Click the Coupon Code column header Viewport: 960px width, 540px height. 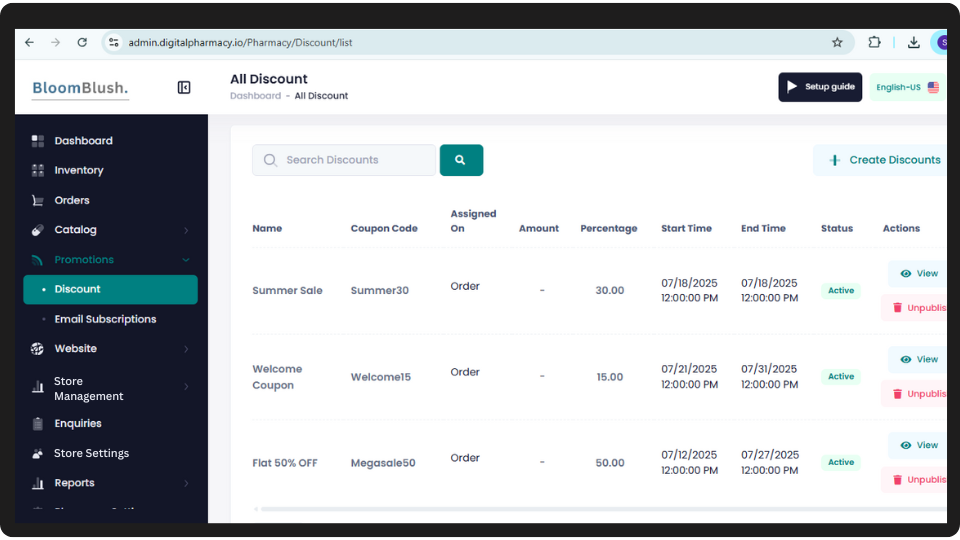tap(384, 228)
